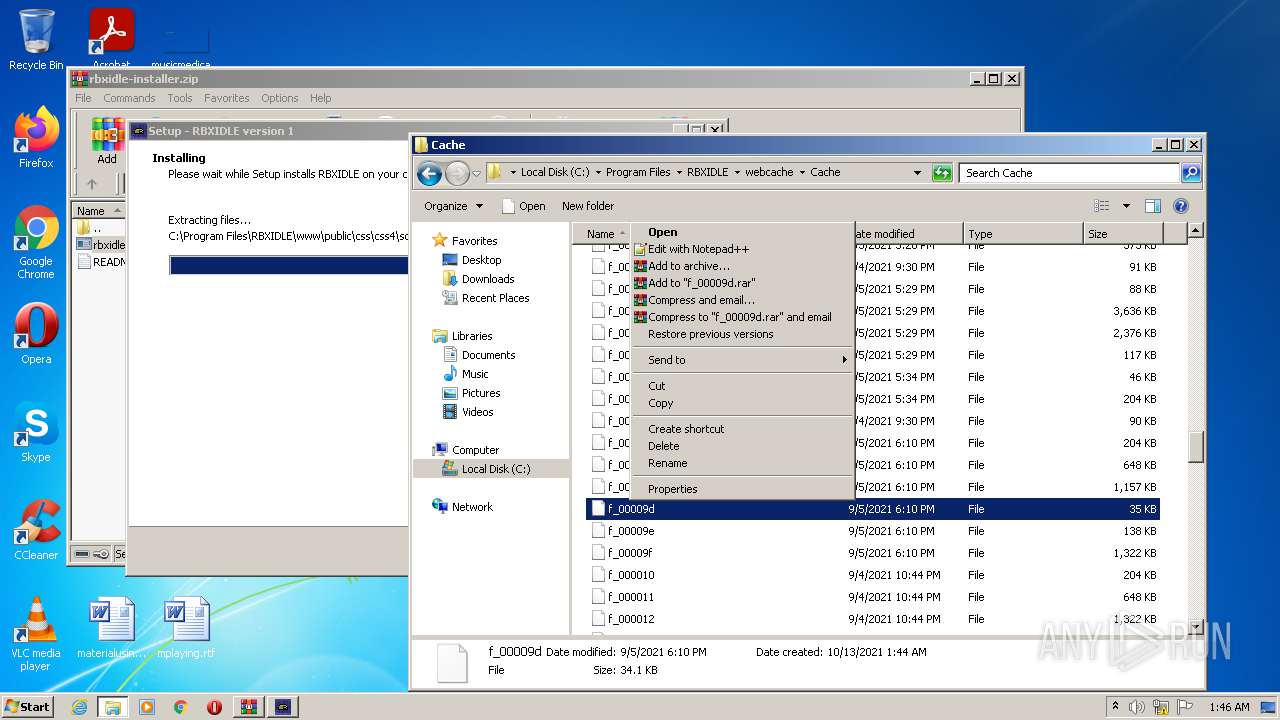This screenshot has width=1280, height=720.
Task: Click the Start button
Action: [27, 707]
